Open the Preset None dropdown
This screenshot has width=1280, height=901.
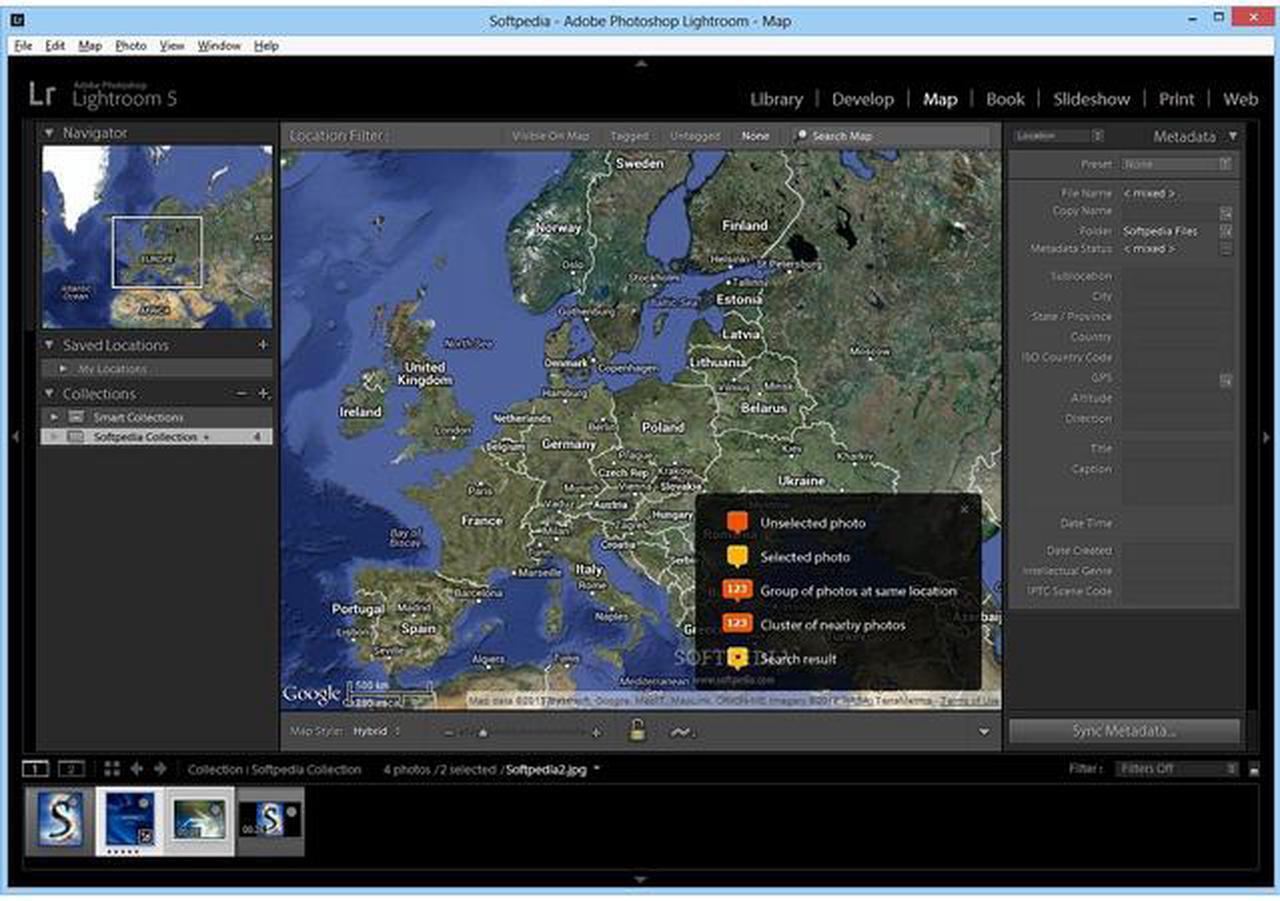(x=1176, y=164)
